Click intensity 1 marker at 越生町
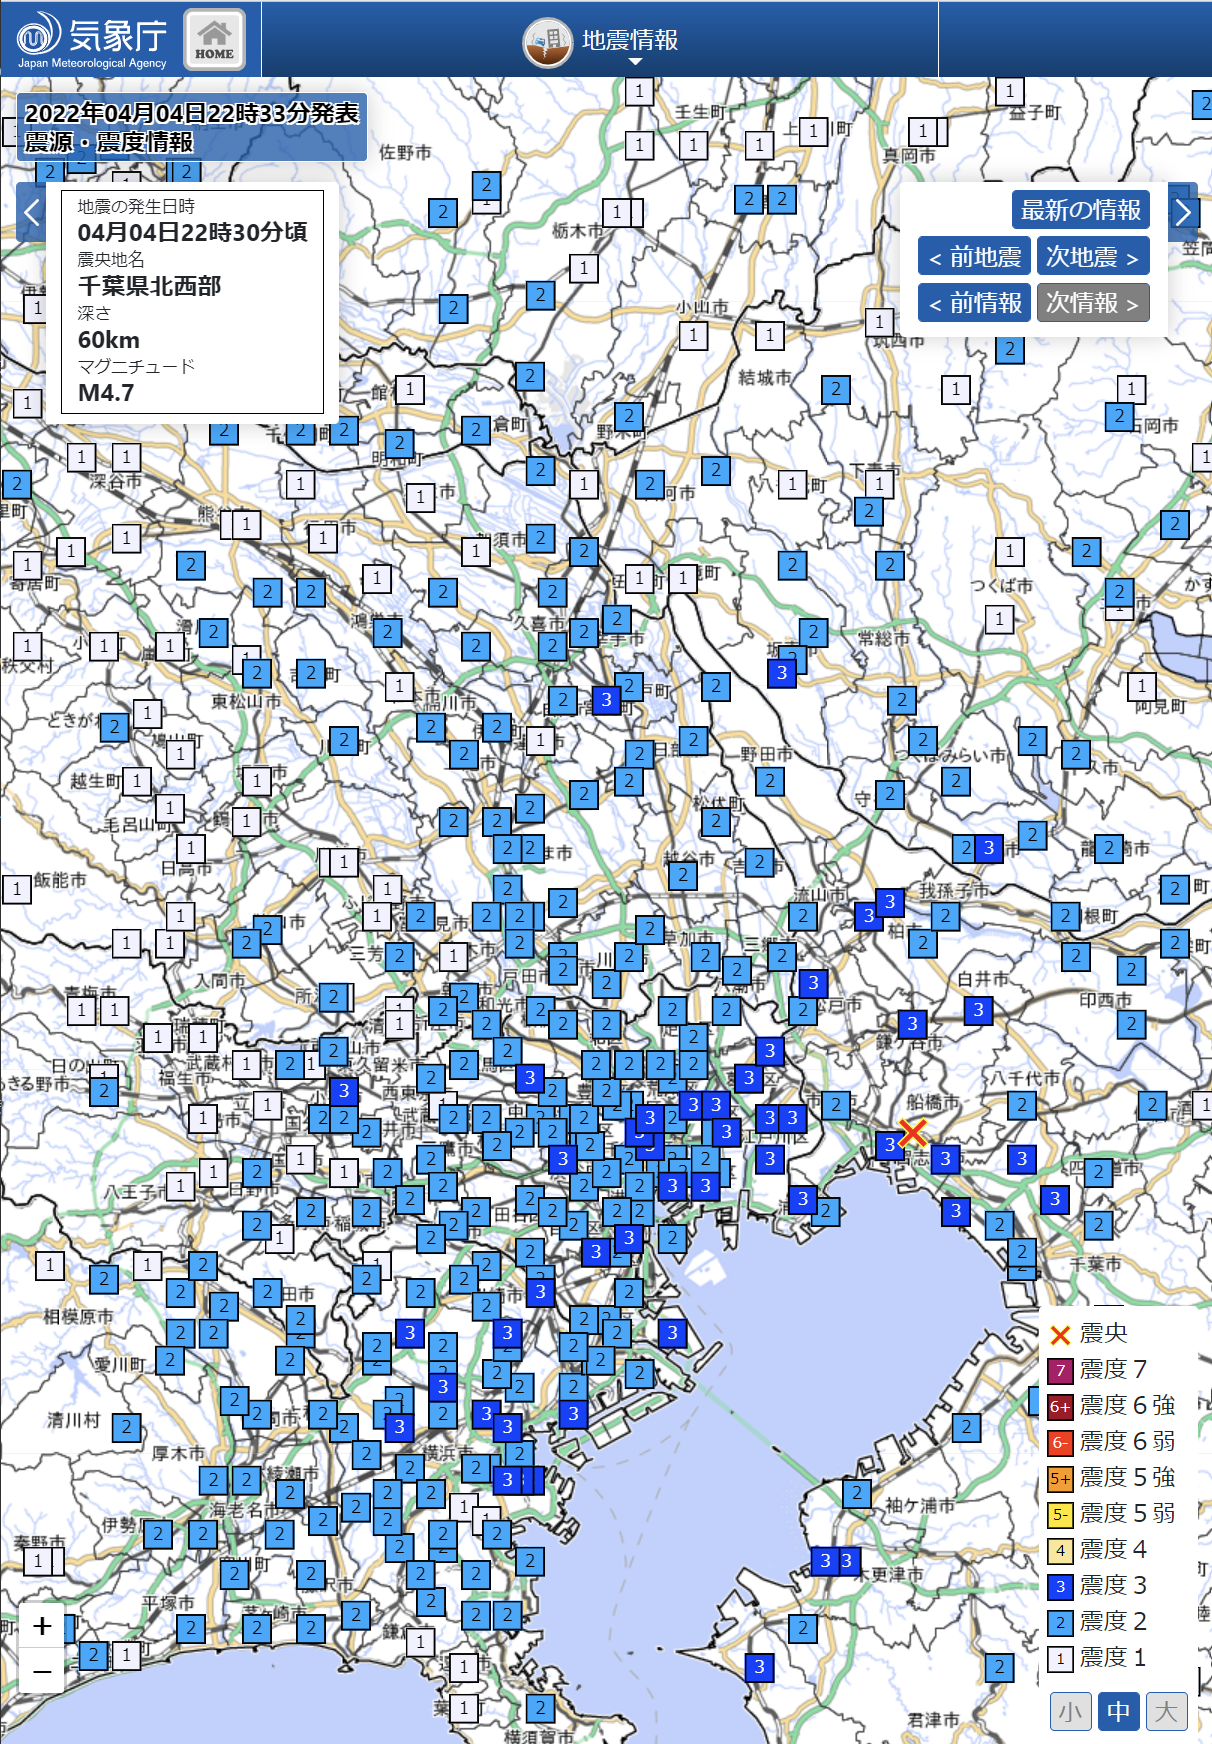 coord(137,780)
